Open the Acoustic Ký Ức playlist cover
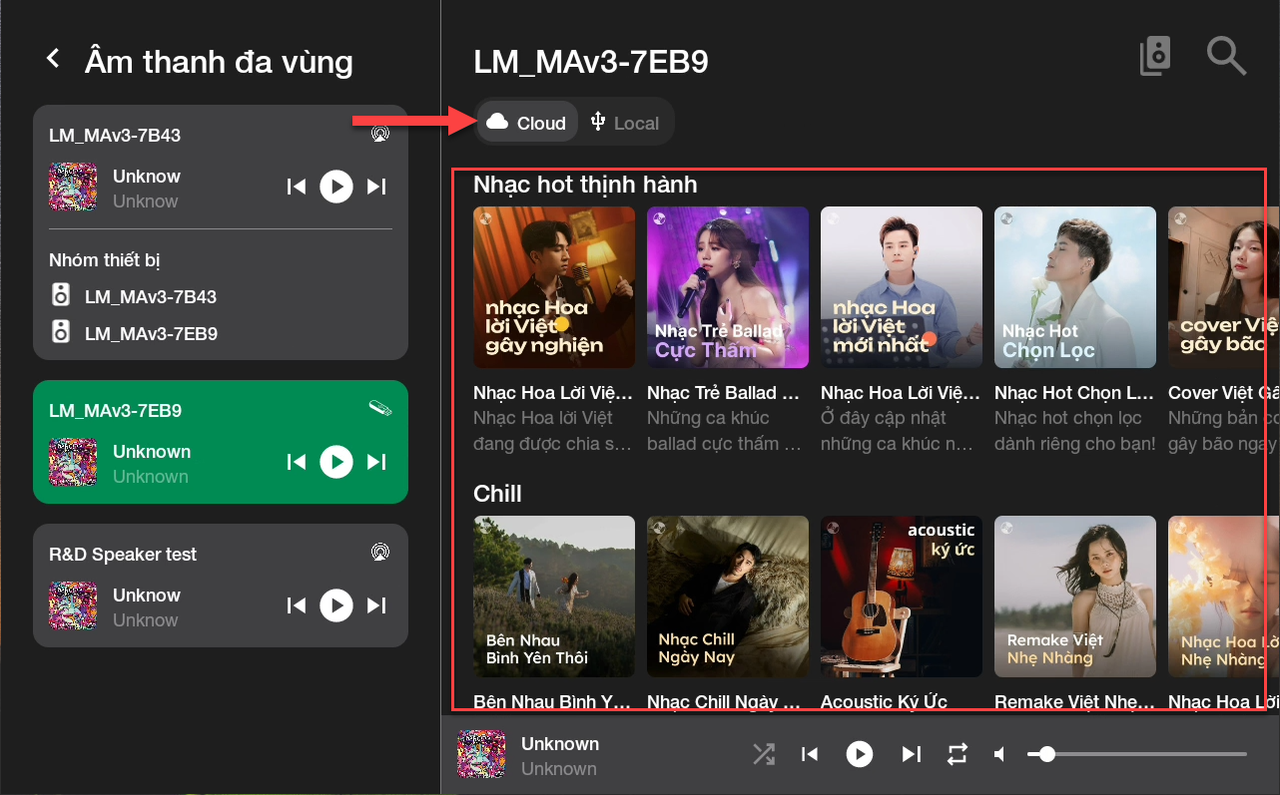 coord(901,596)
